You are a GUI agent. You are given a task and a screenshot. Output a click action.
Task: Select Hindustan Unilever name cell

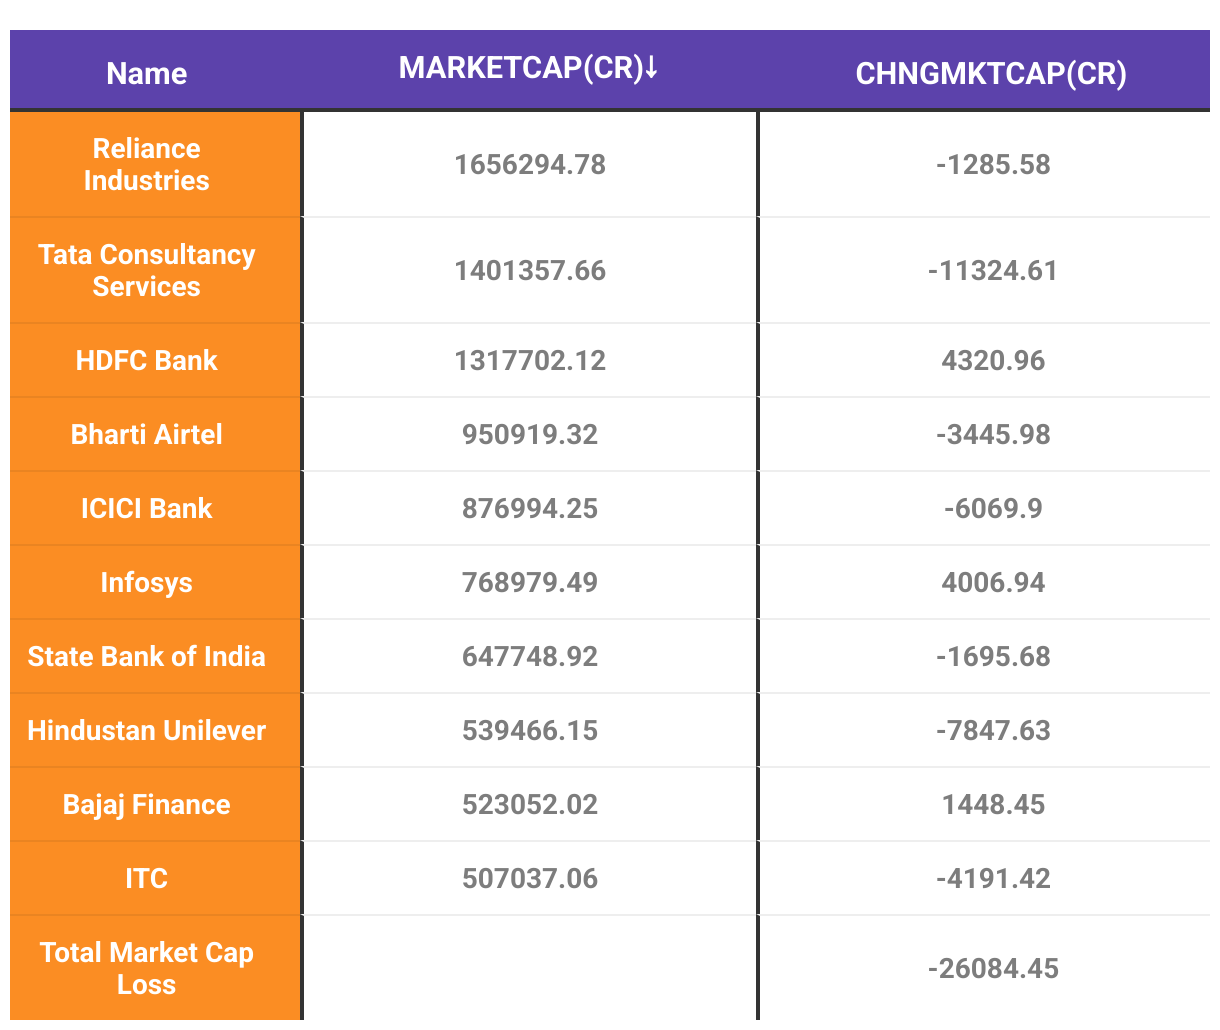tap(147, 730)
